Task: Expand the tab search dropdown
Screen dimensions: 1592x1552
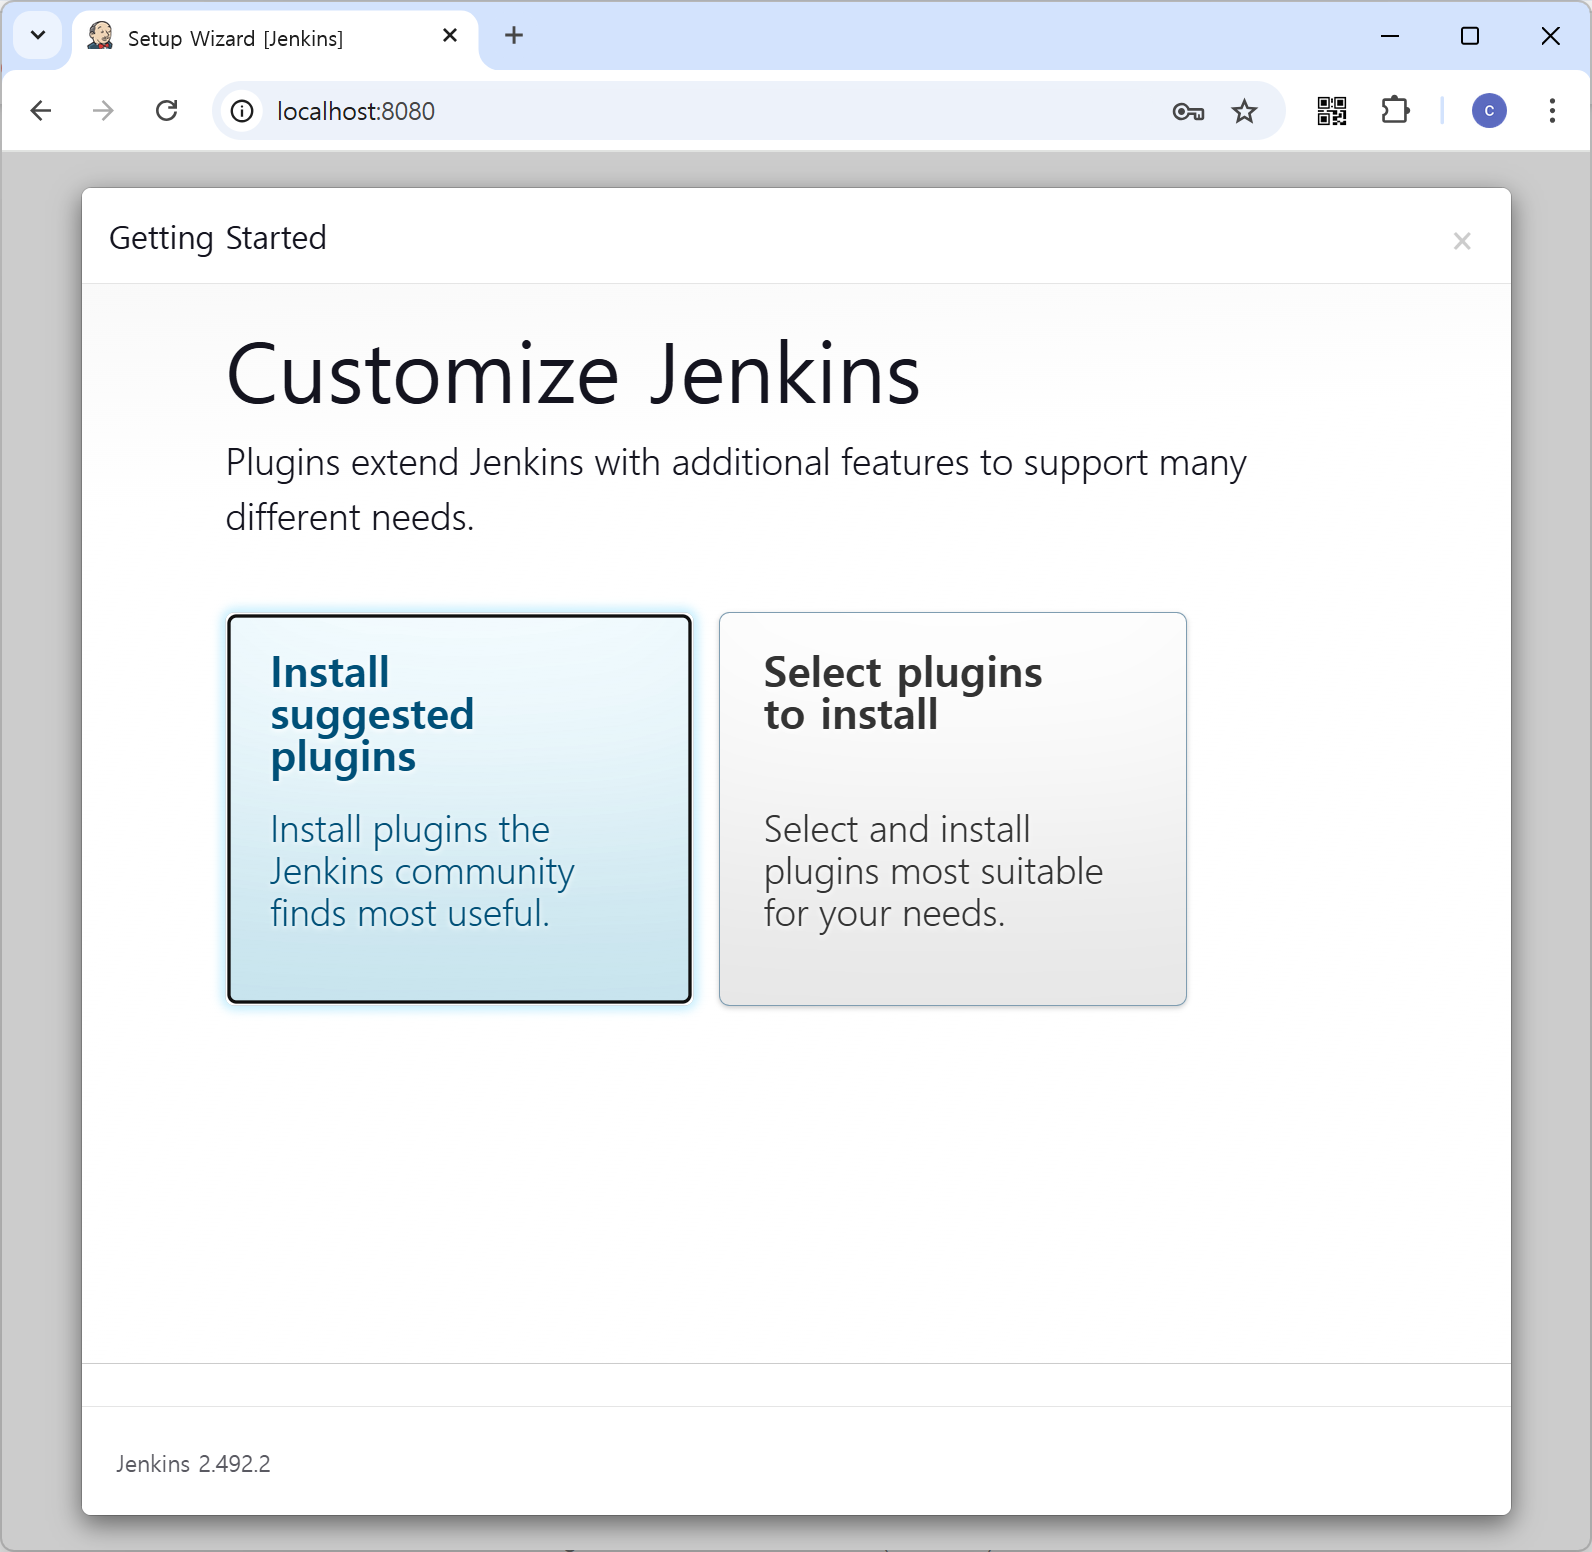Action: point(38,36)
